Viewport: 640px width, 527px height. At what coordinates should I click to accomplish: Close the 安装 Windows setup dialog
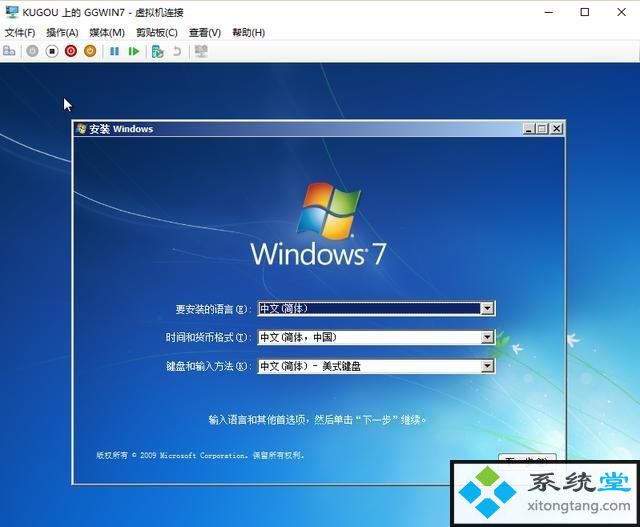pyautogui.click(x=556, y=129)
